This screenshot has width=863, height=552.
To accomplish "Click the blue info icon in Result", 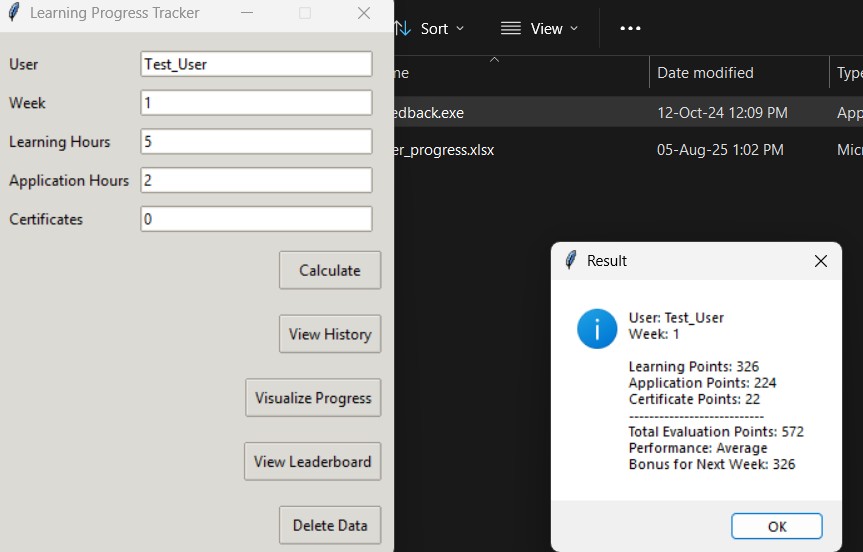I will click(597, 329).
